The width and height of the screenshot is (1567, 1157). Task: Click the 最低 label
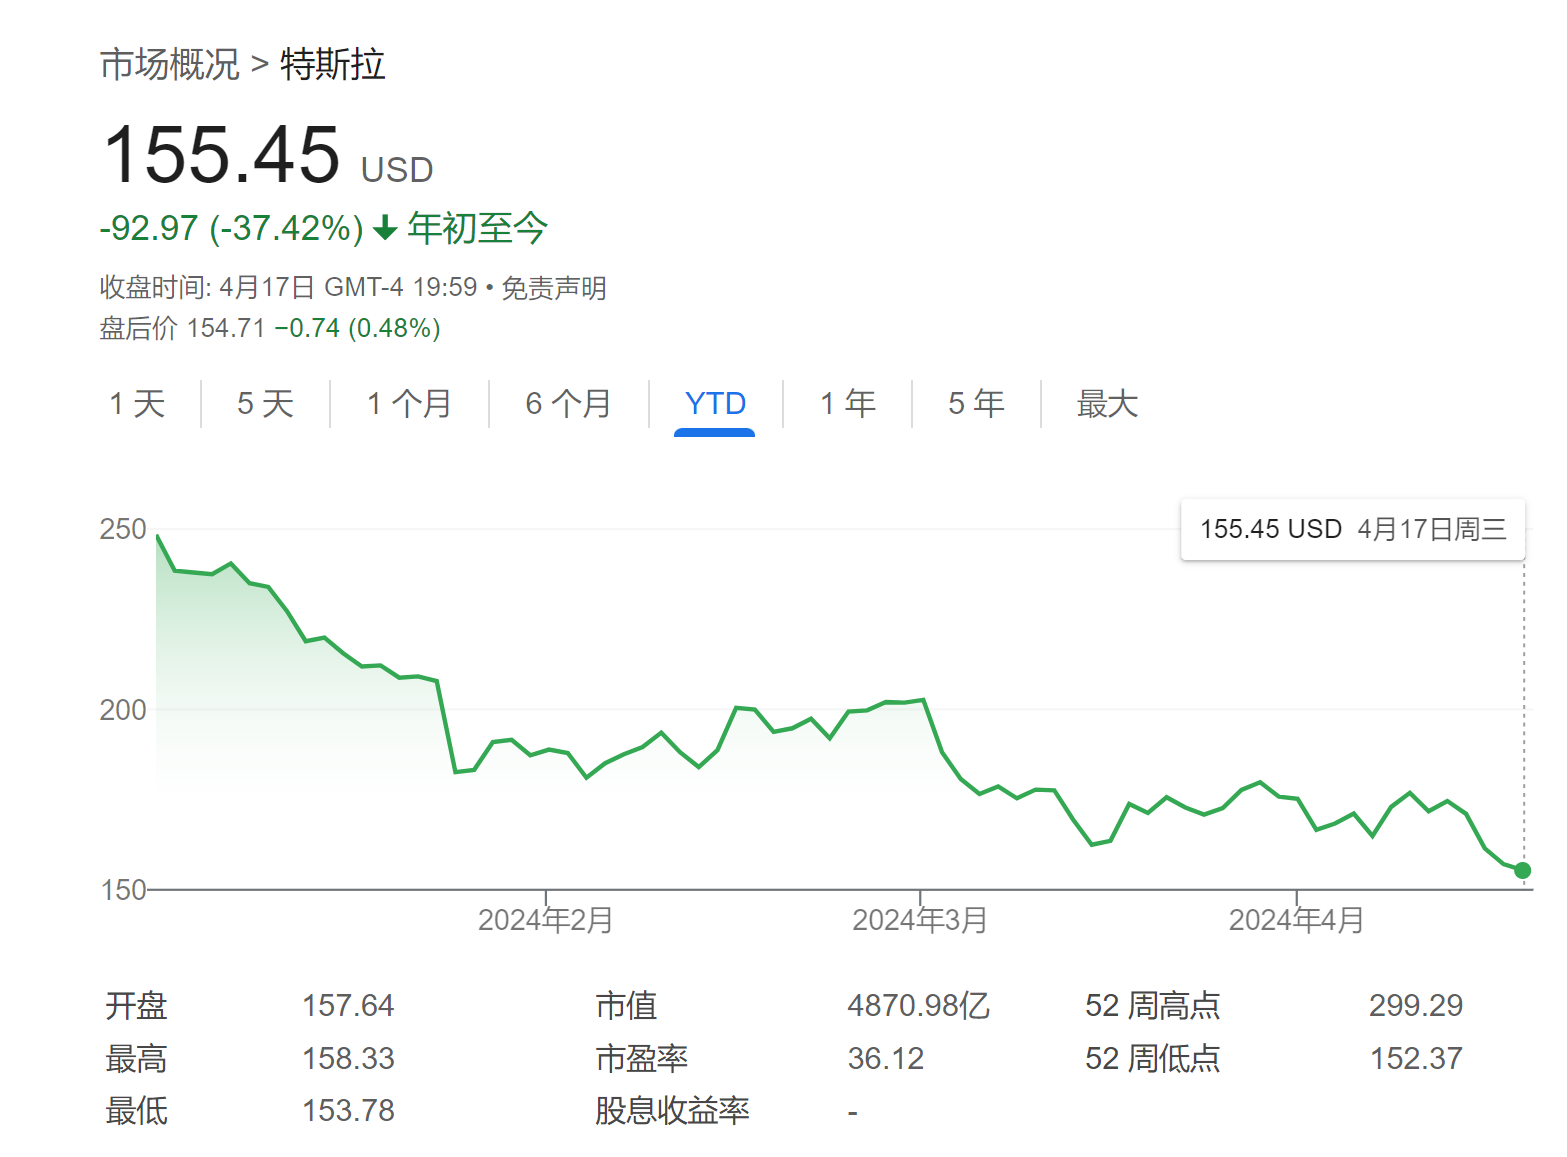[x=136, y=1110]
